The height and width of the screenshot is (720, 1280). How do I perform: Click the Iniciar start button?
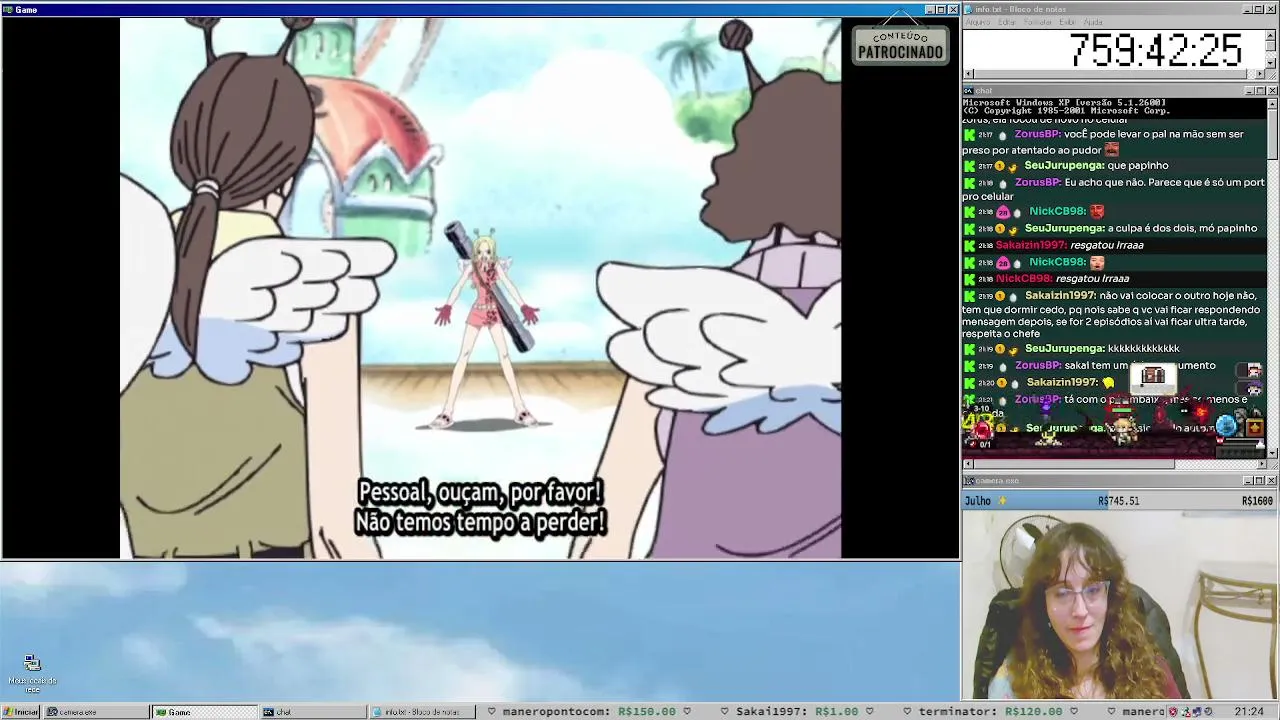point(20,712)
